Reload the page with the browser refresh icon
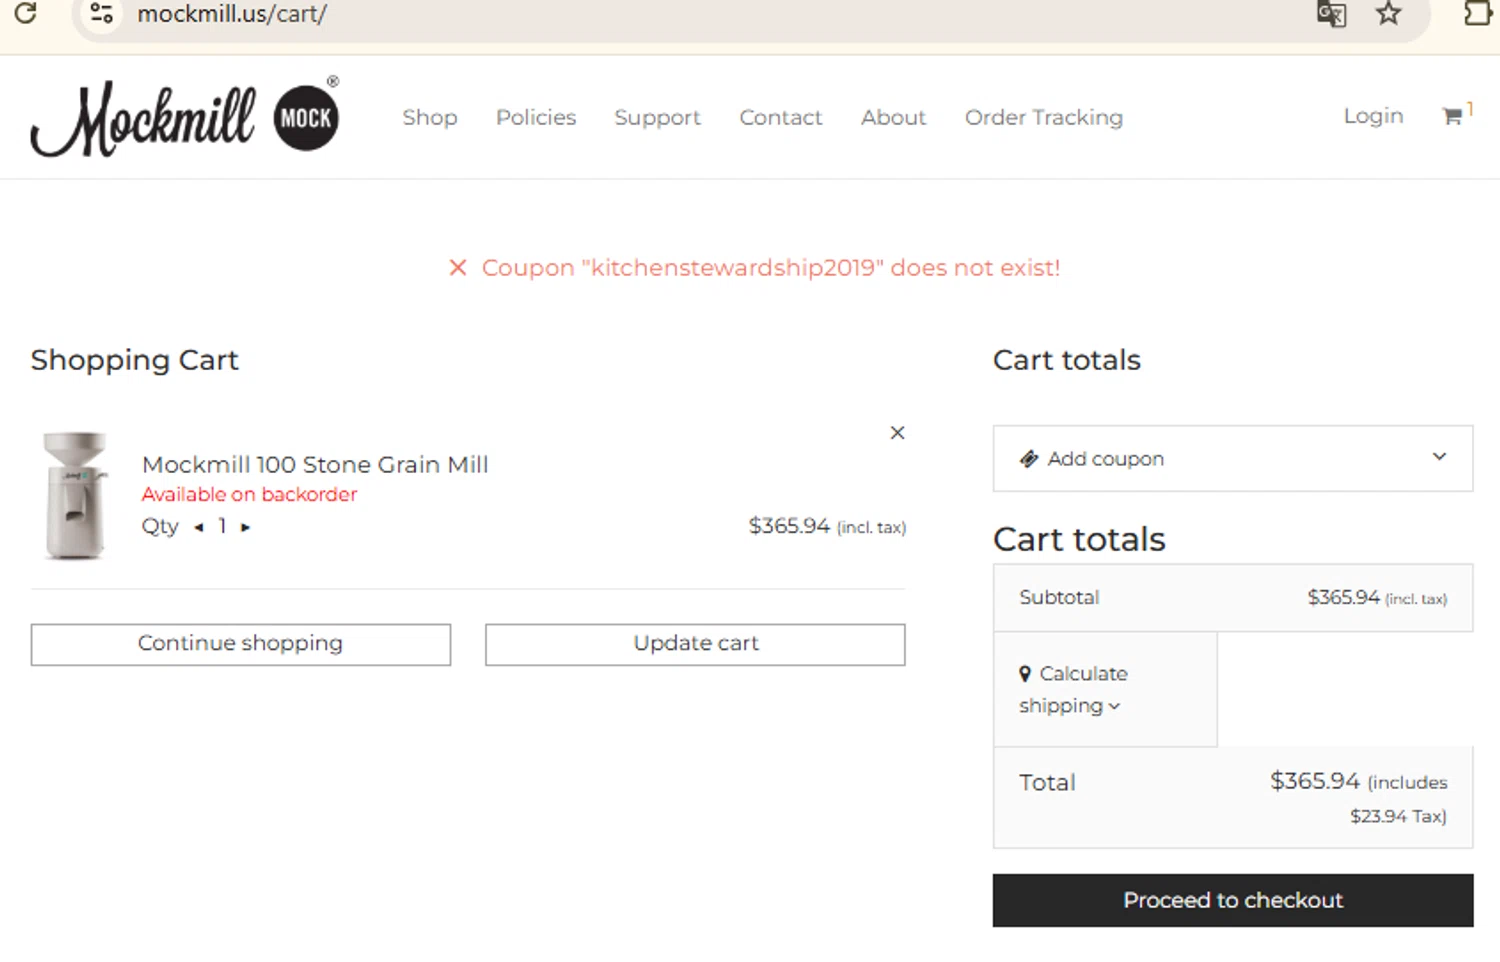This screenshot has height=962, width=1500. tap(25, 13)
